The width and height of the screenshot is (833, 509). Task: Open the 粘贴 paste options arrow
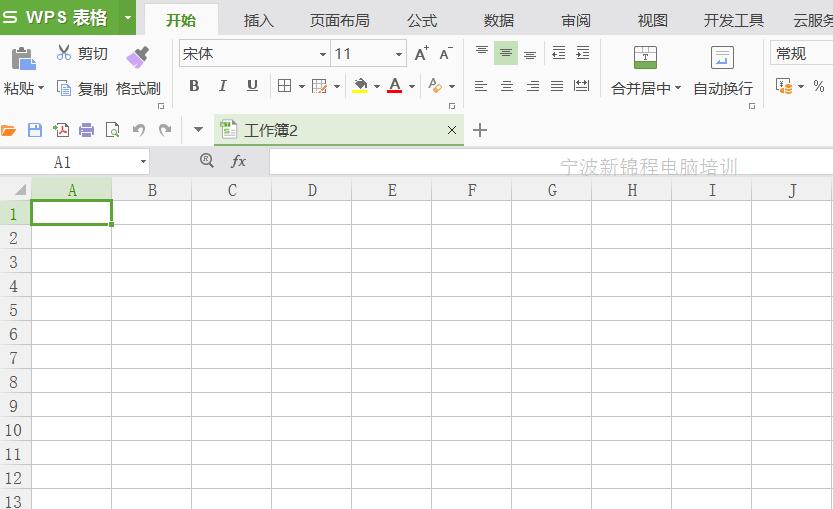(41, 88)
